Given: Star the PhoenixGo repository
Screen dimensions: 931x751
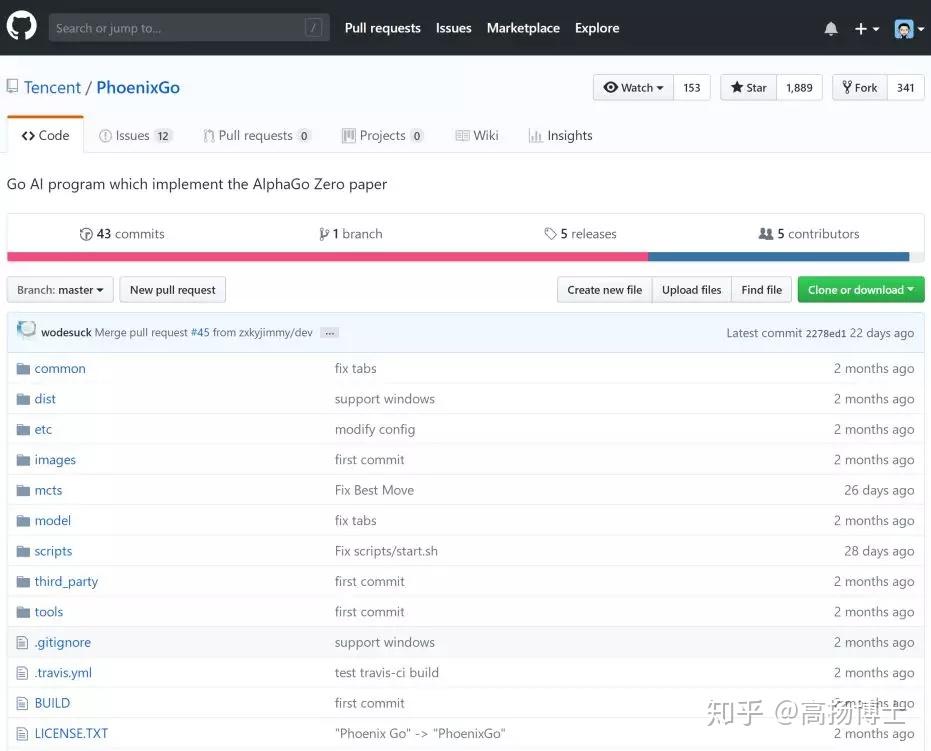Looking at the screenshot, I should click(748, 88).
